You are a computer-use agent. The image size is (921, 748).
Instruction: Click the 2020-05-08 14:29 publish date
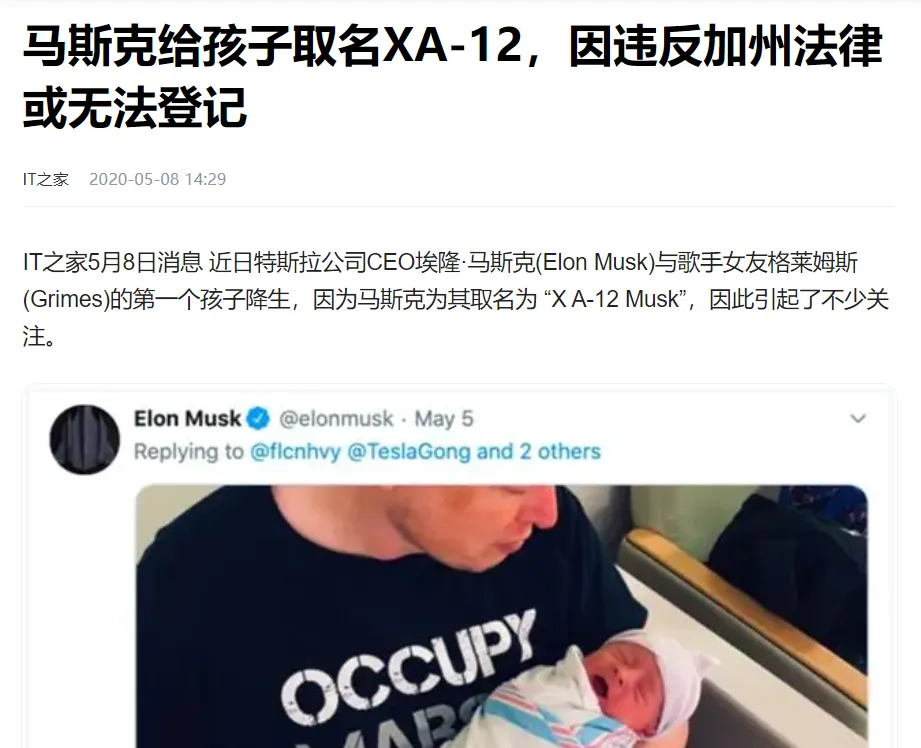pos(157,179)
